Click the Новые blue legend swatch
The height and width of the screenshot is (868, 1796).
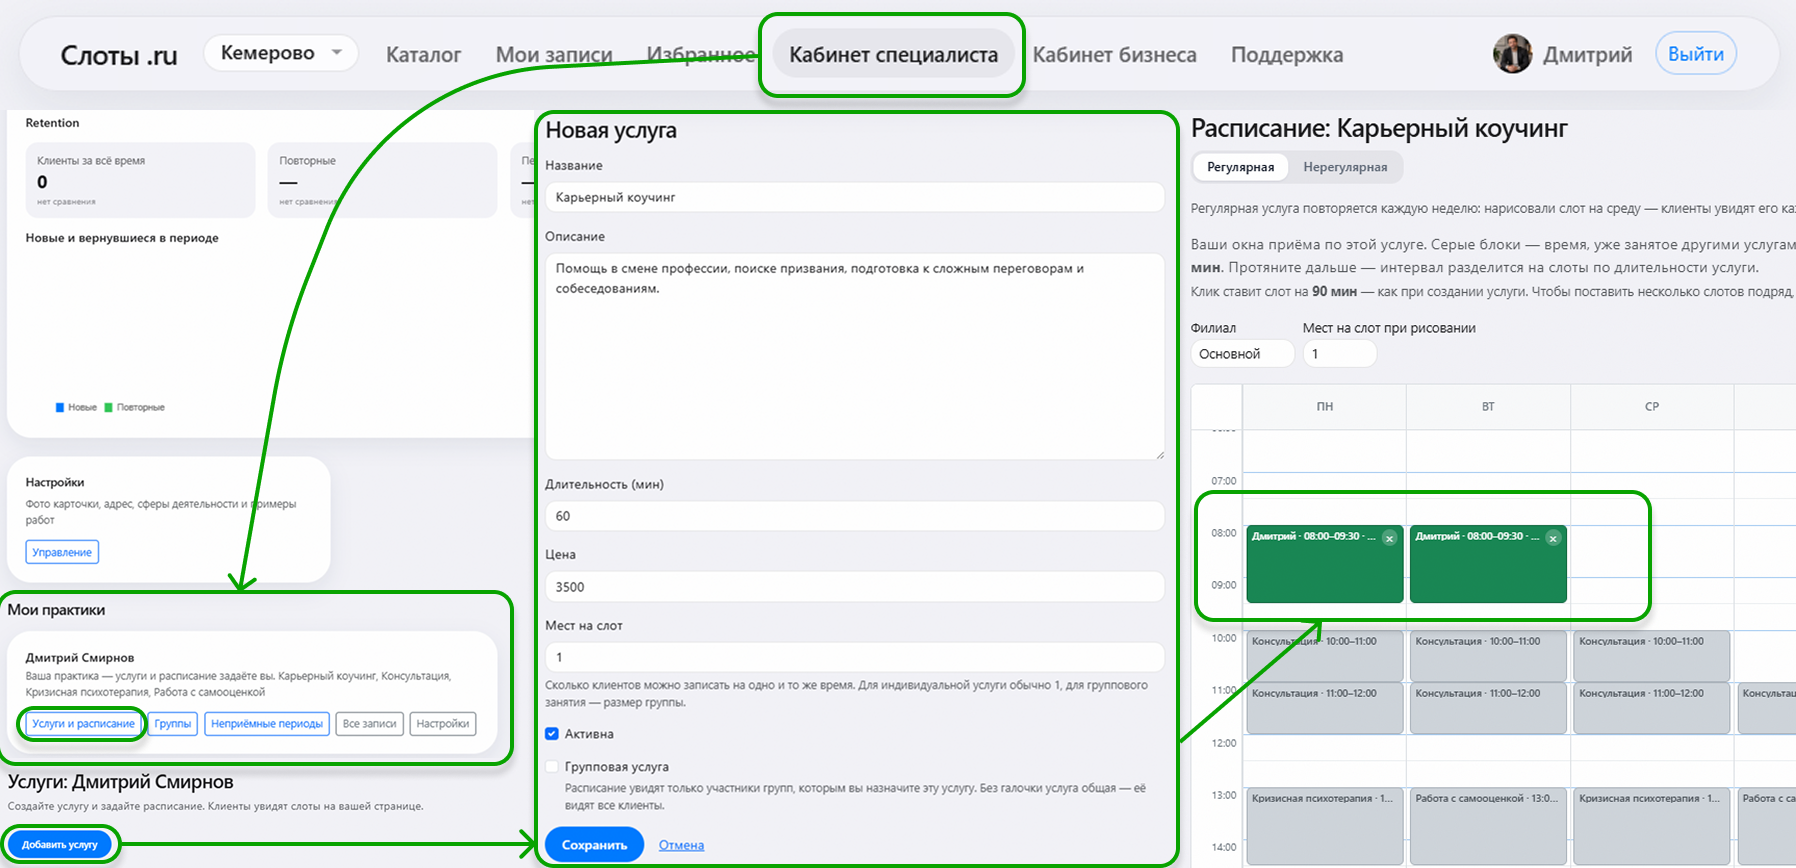pyautogui.click(x=60, y=408)
